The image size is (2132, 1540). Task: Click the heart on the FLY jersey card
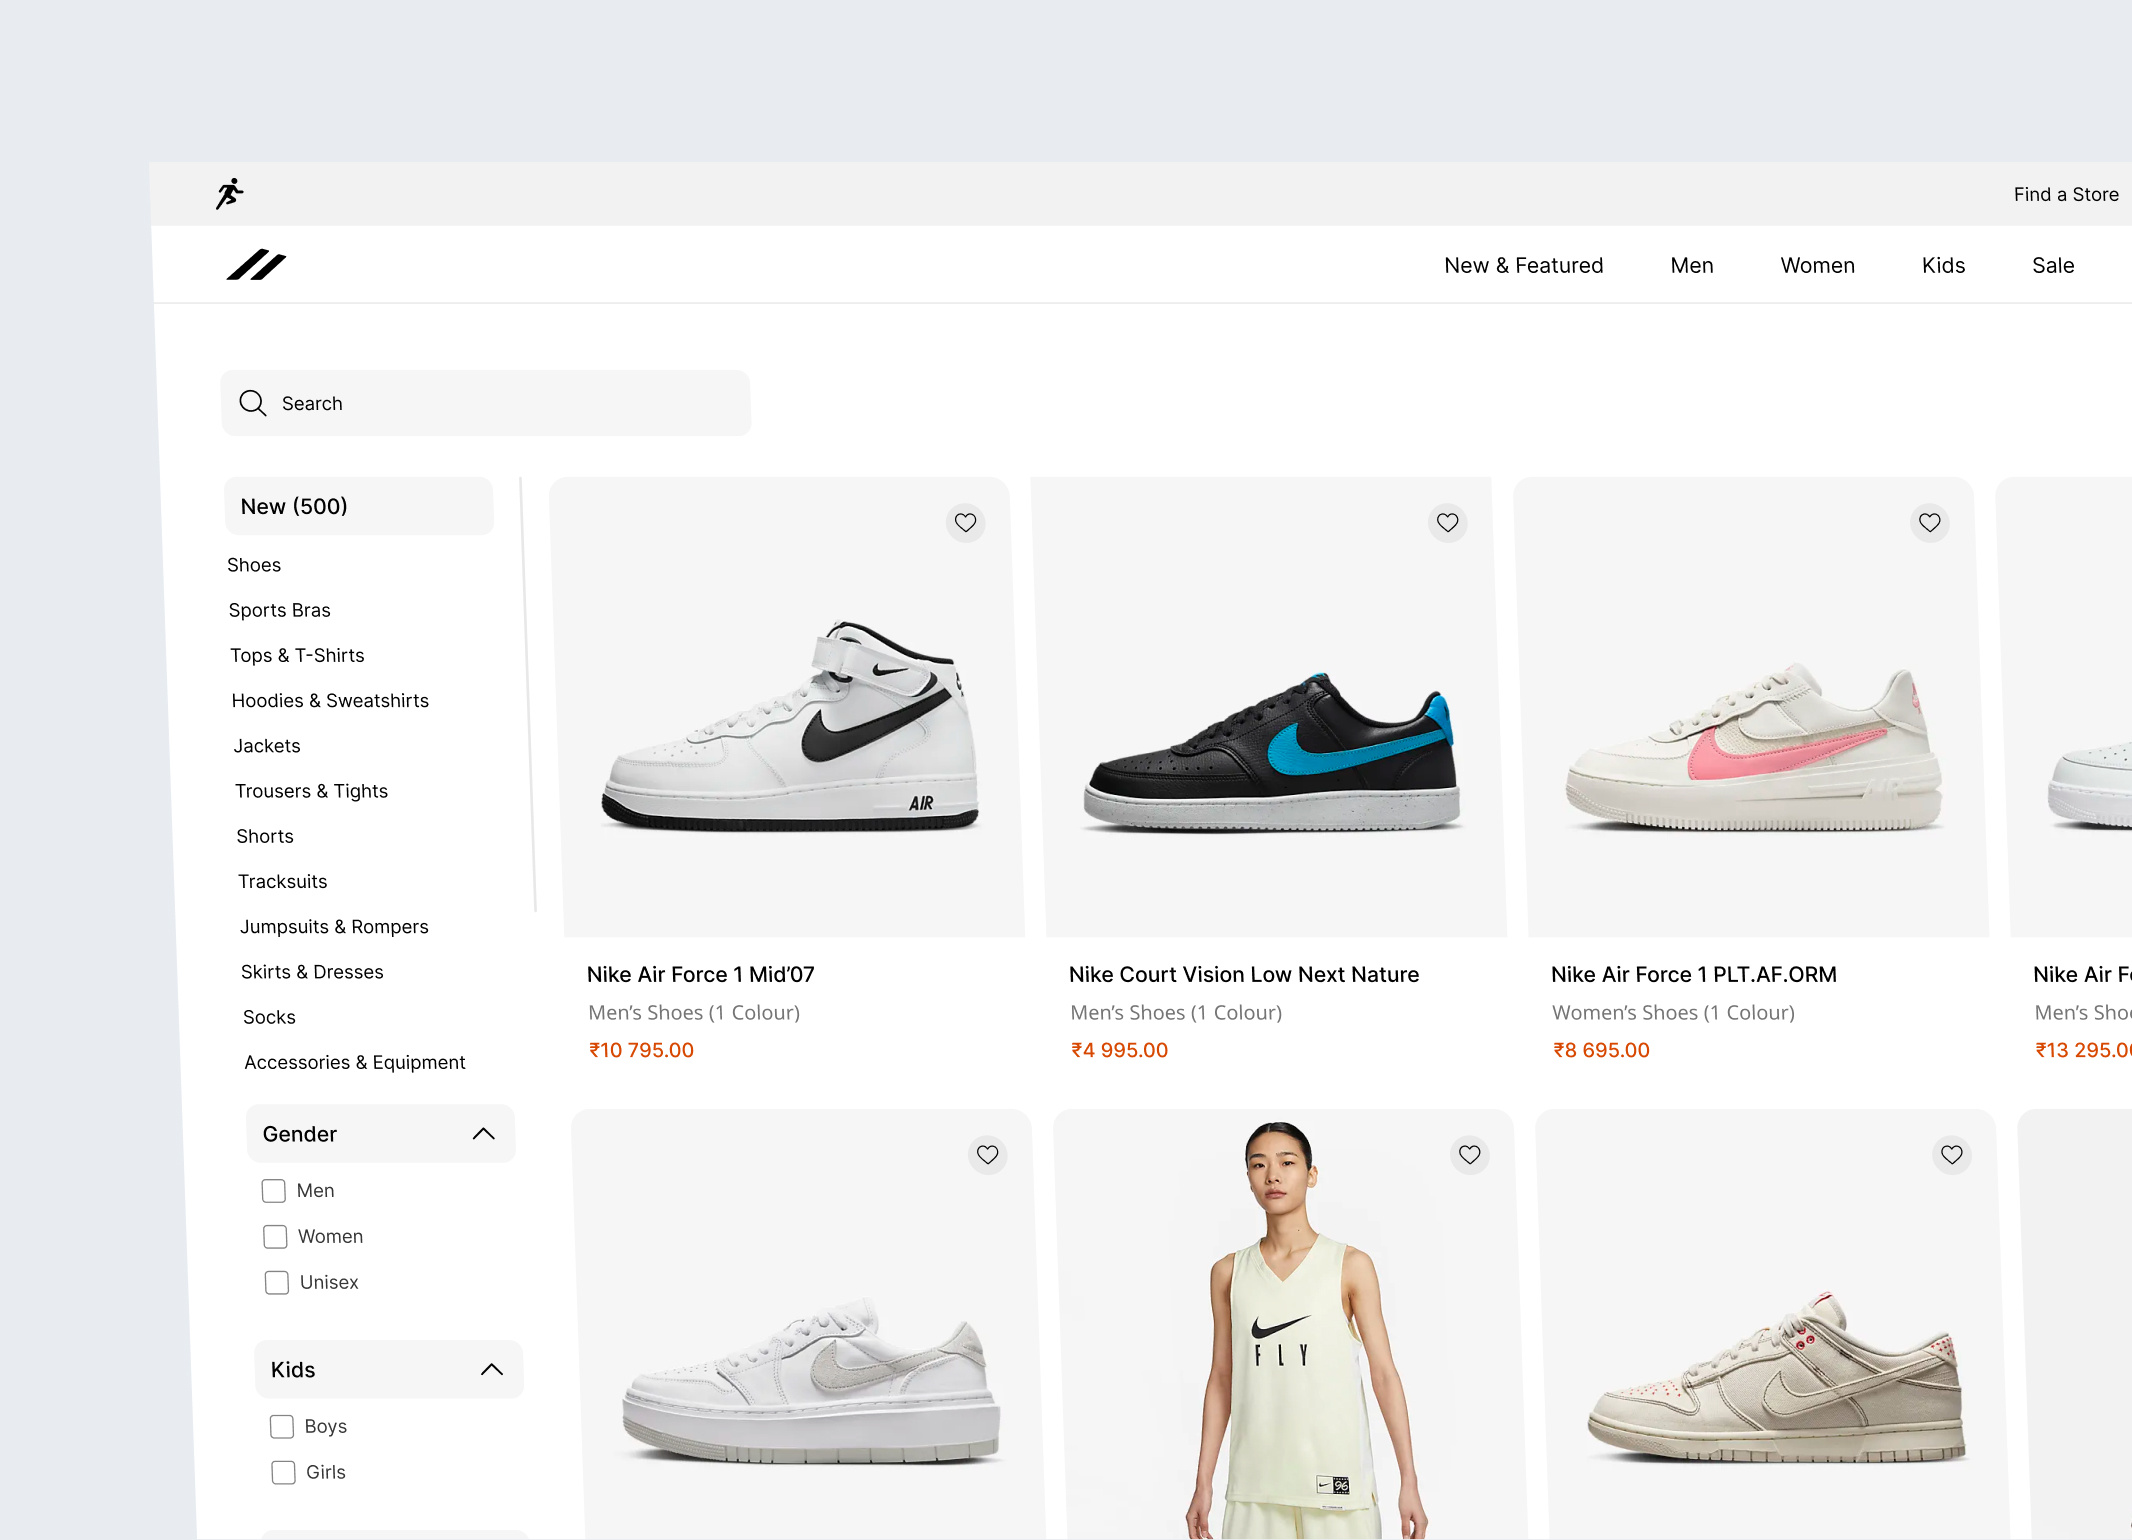(1469, 1154)
